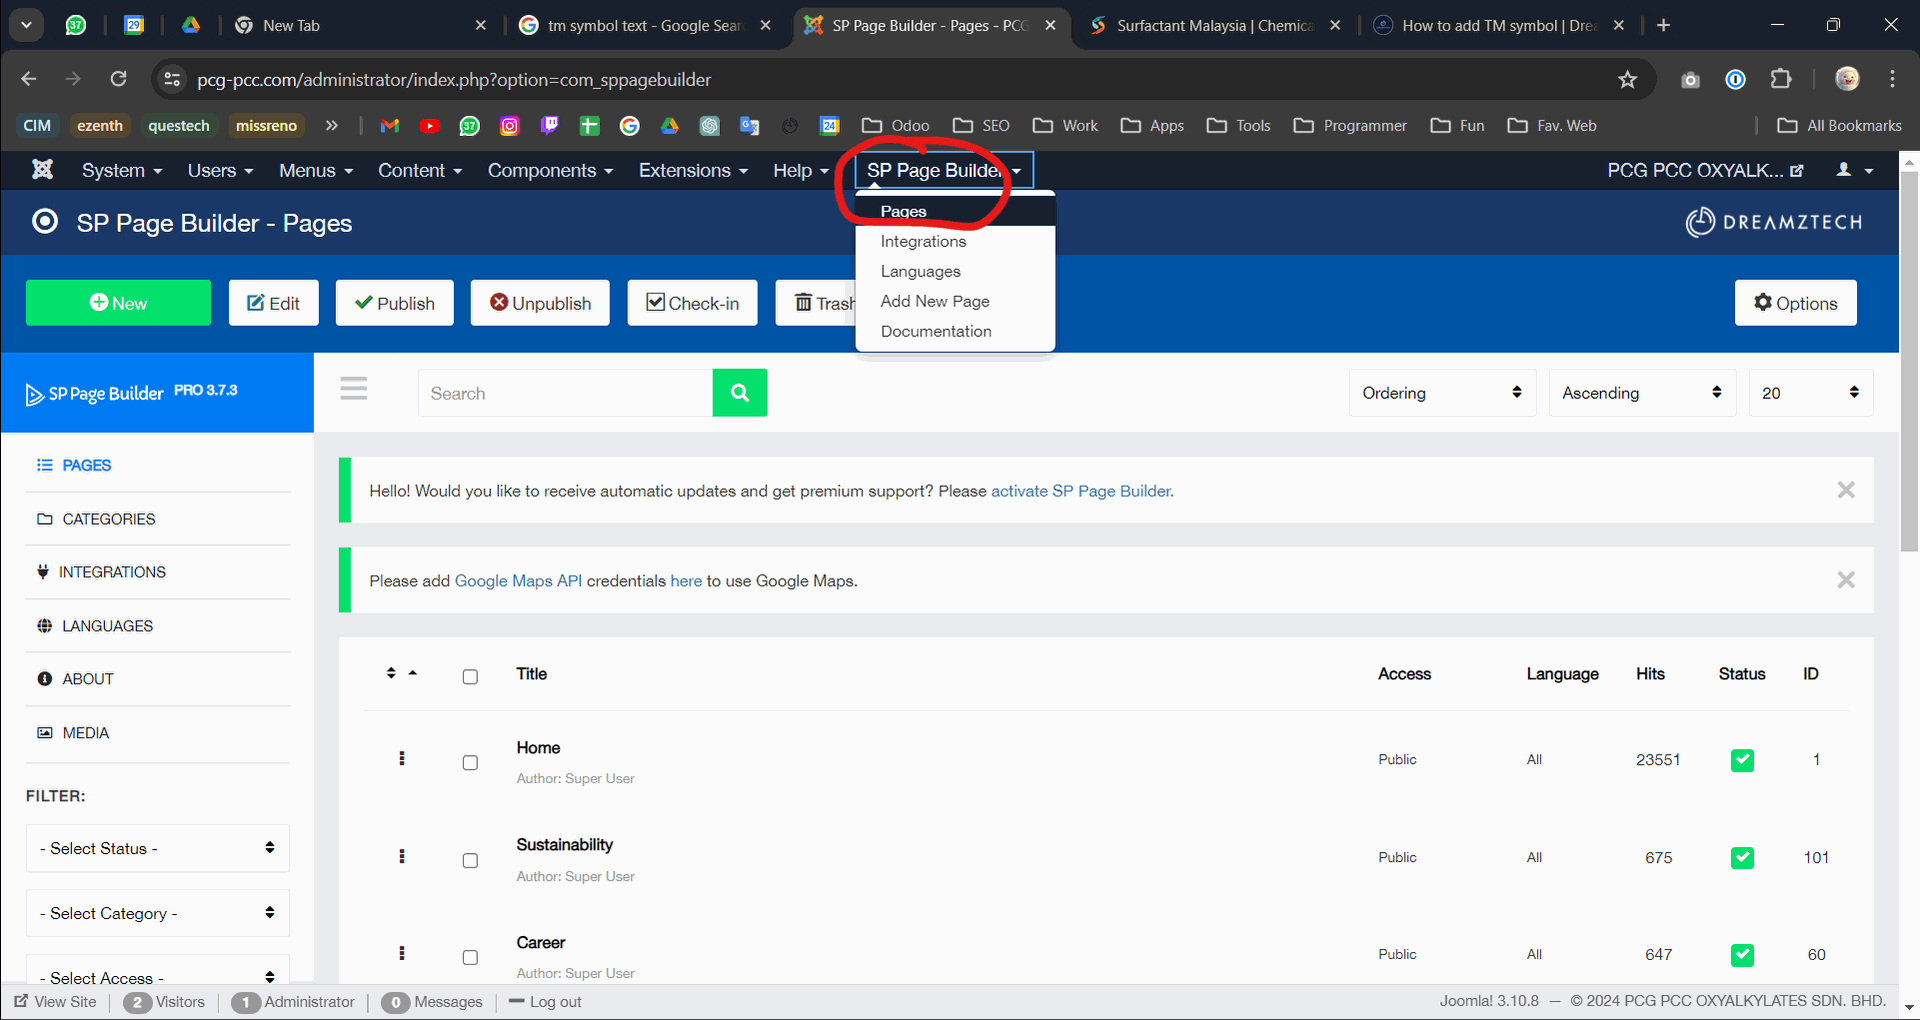Click the Joomla logo icon in admin bar
The height and width of the screenshot is (1020, 1920).
point(42,169)
